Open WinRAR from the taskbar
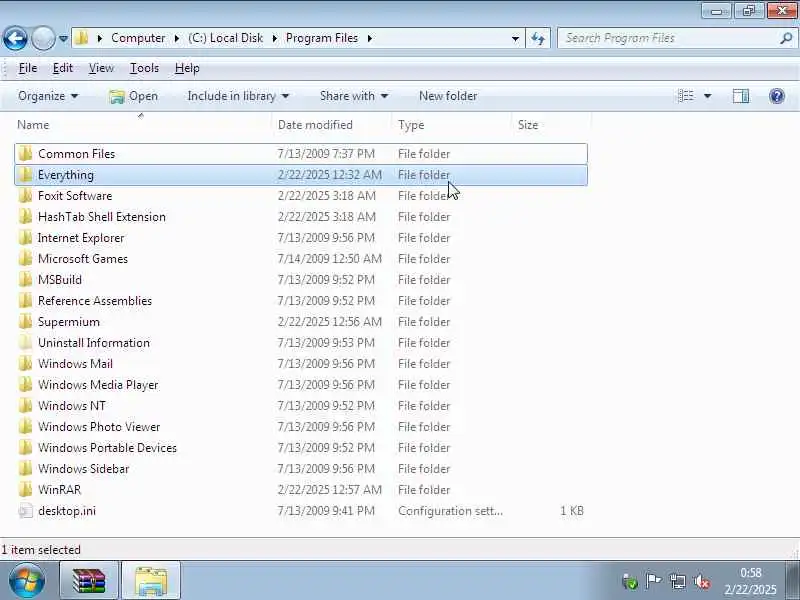Viewport: 800px width, 600px height. click(x=89, y=581)
